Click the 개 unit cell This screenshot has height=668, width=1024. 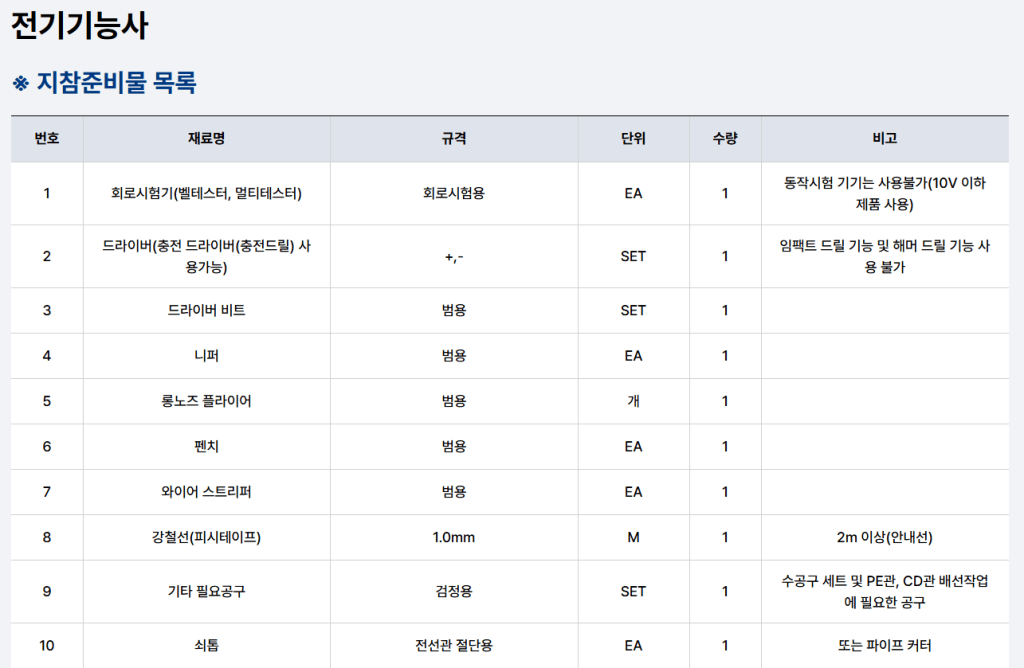tap(633, 401)
